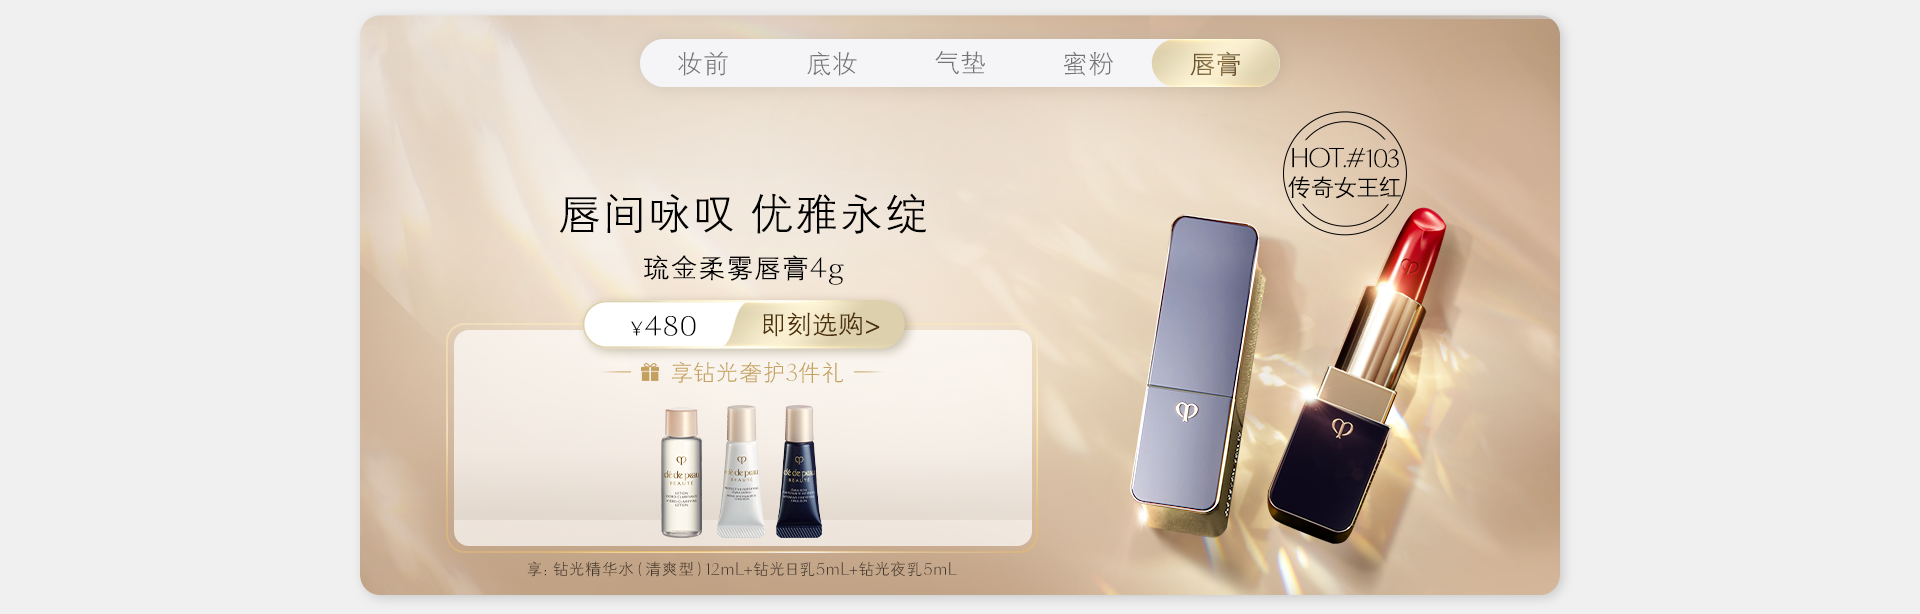Click the gold logo on navy lipstick base
This screenshot has width=1920, height=614.
pyautogui.click(x=1343, y=429)
